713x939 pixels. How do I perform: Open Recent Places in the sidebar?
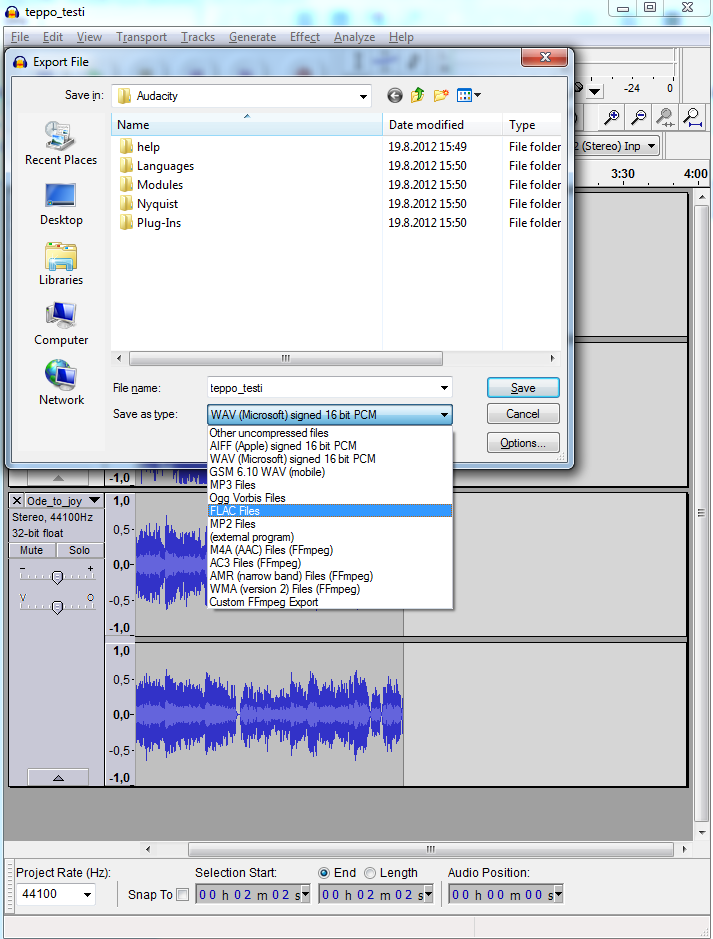[x=61, y=144]
